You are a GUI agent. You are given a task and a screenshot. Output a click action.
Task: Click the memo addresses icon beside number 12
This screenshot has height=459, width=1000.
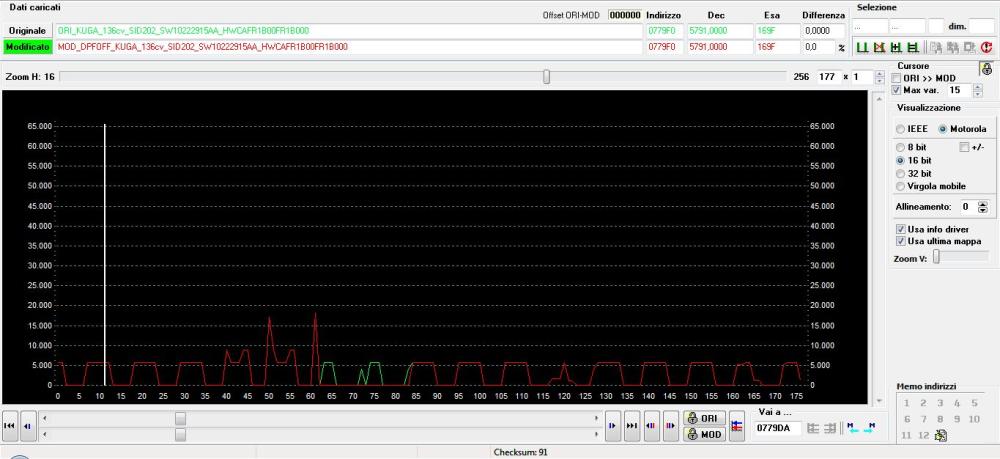(939, 435)
